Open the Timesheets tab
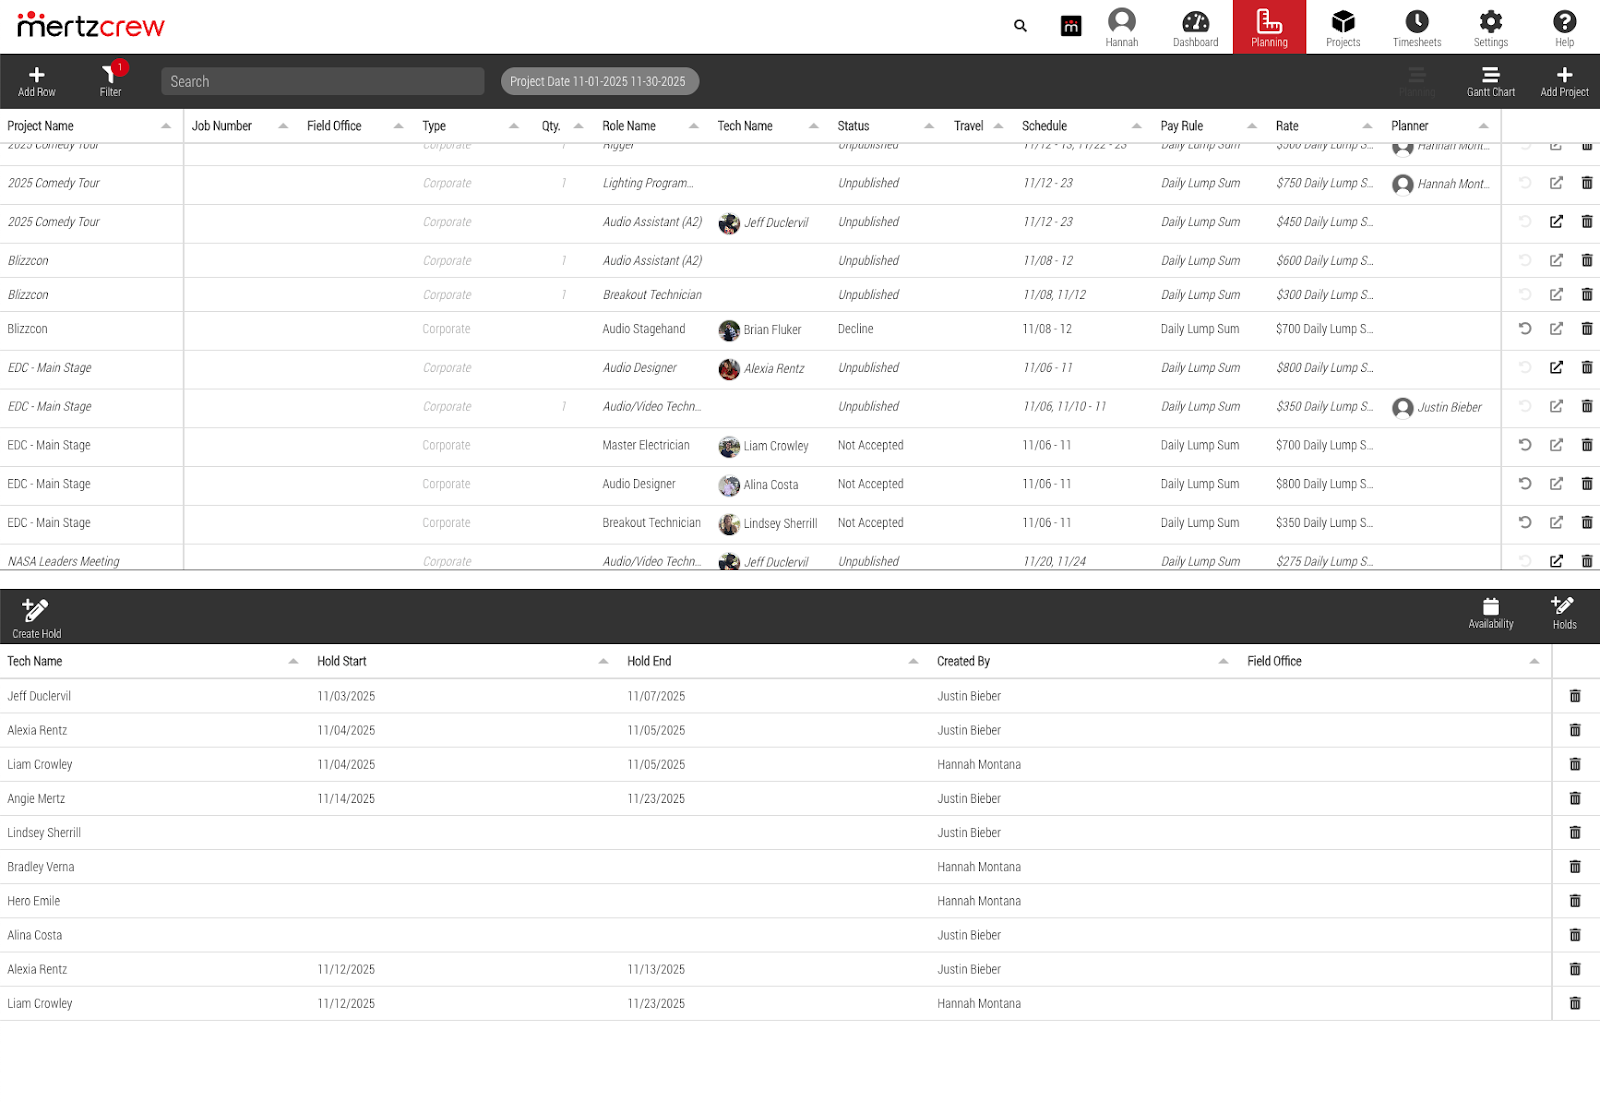Viewport: 1600px width, 1102px height. tap(1417, 27)
